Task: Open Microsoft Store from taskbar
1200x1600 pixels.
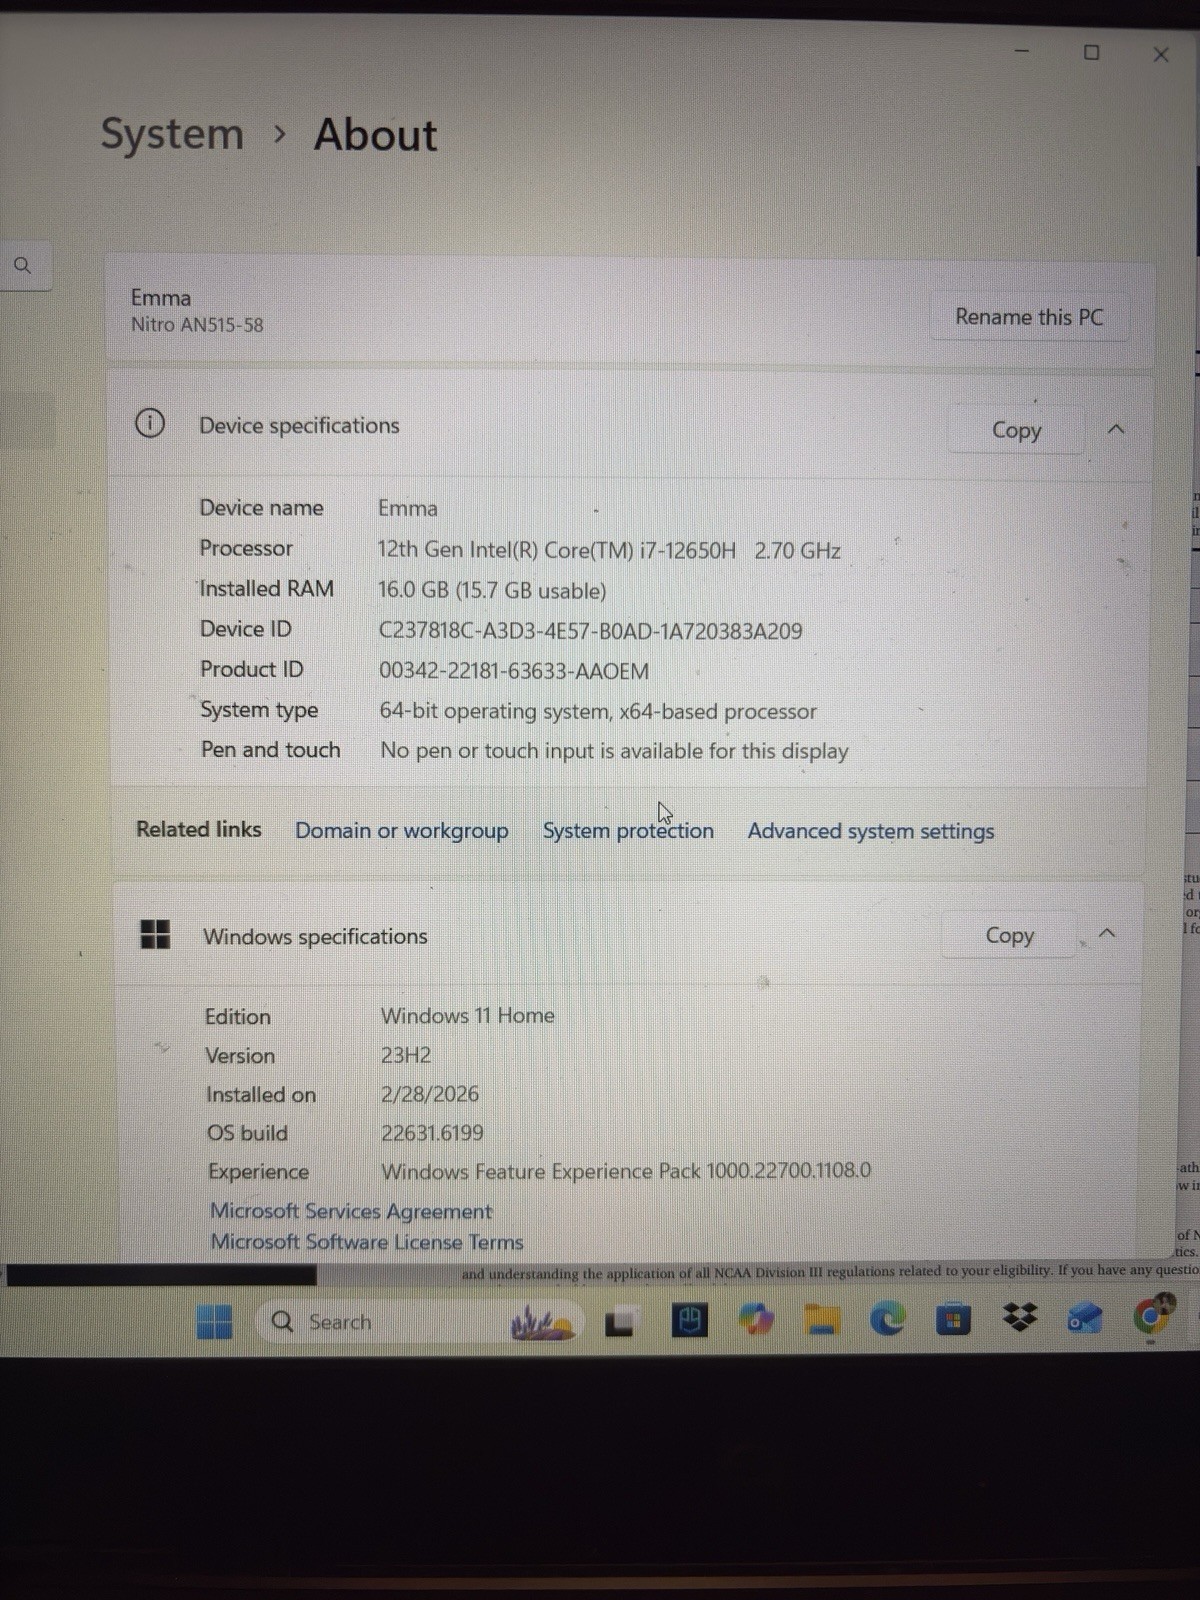Action: click(953, 1320)
